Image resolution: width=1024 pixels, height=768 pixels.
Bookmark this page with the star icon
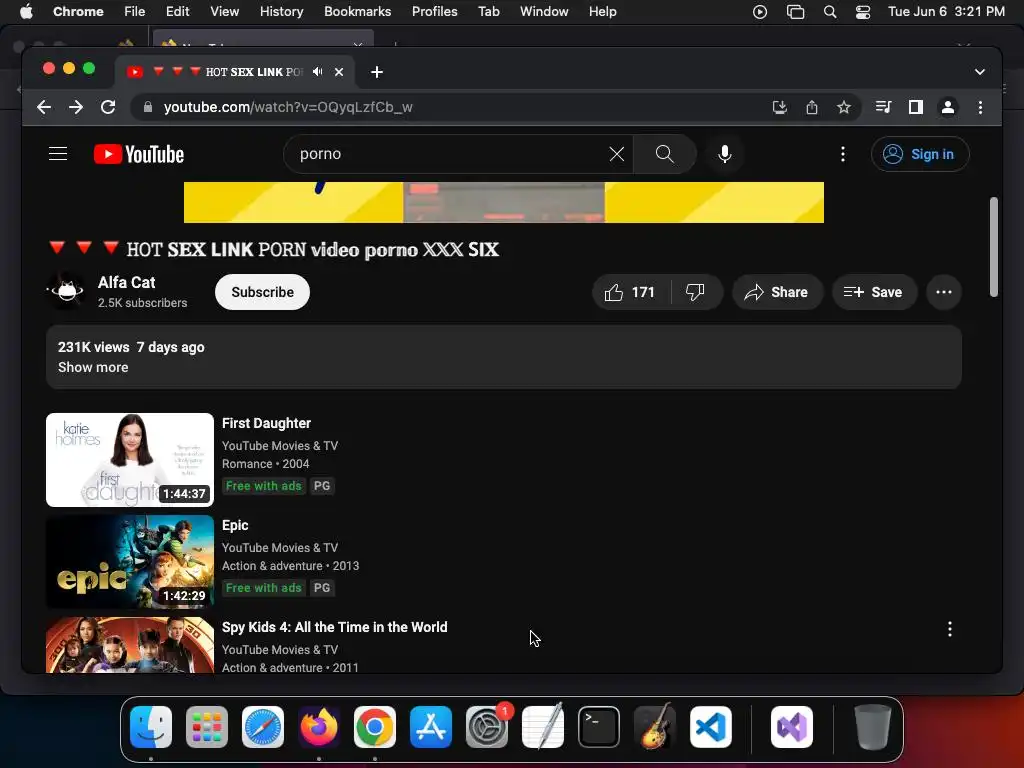tap(844, 107)
